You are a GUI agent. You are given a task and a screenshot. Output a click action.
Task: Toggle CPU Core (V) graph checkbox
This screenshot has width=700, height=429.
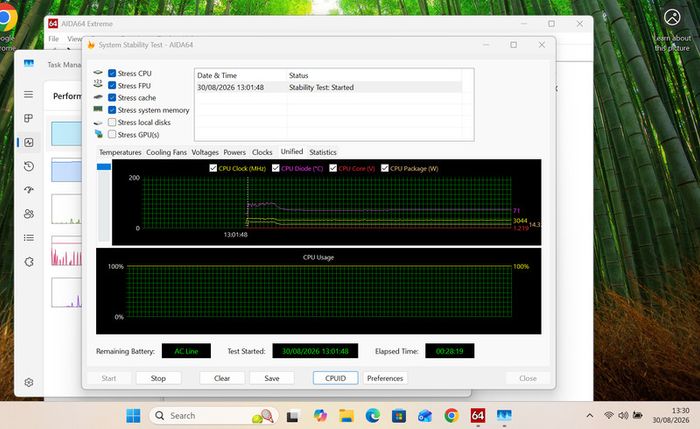pos(333,168)
